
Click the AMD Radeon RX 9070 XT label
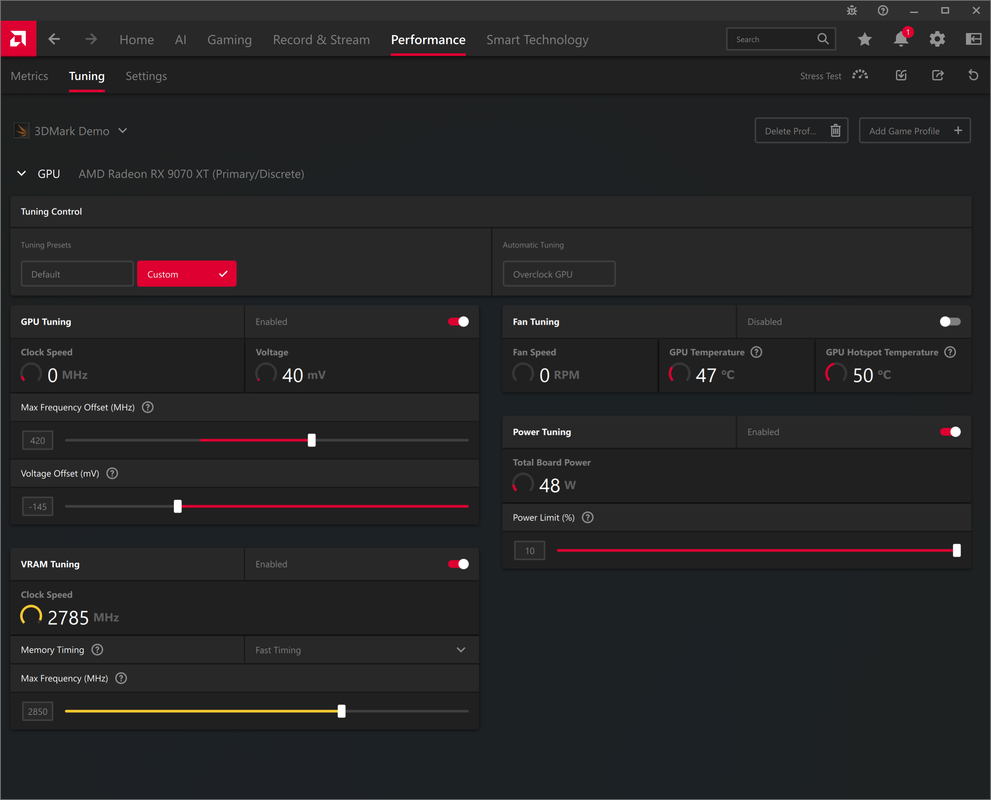[191, 174]
